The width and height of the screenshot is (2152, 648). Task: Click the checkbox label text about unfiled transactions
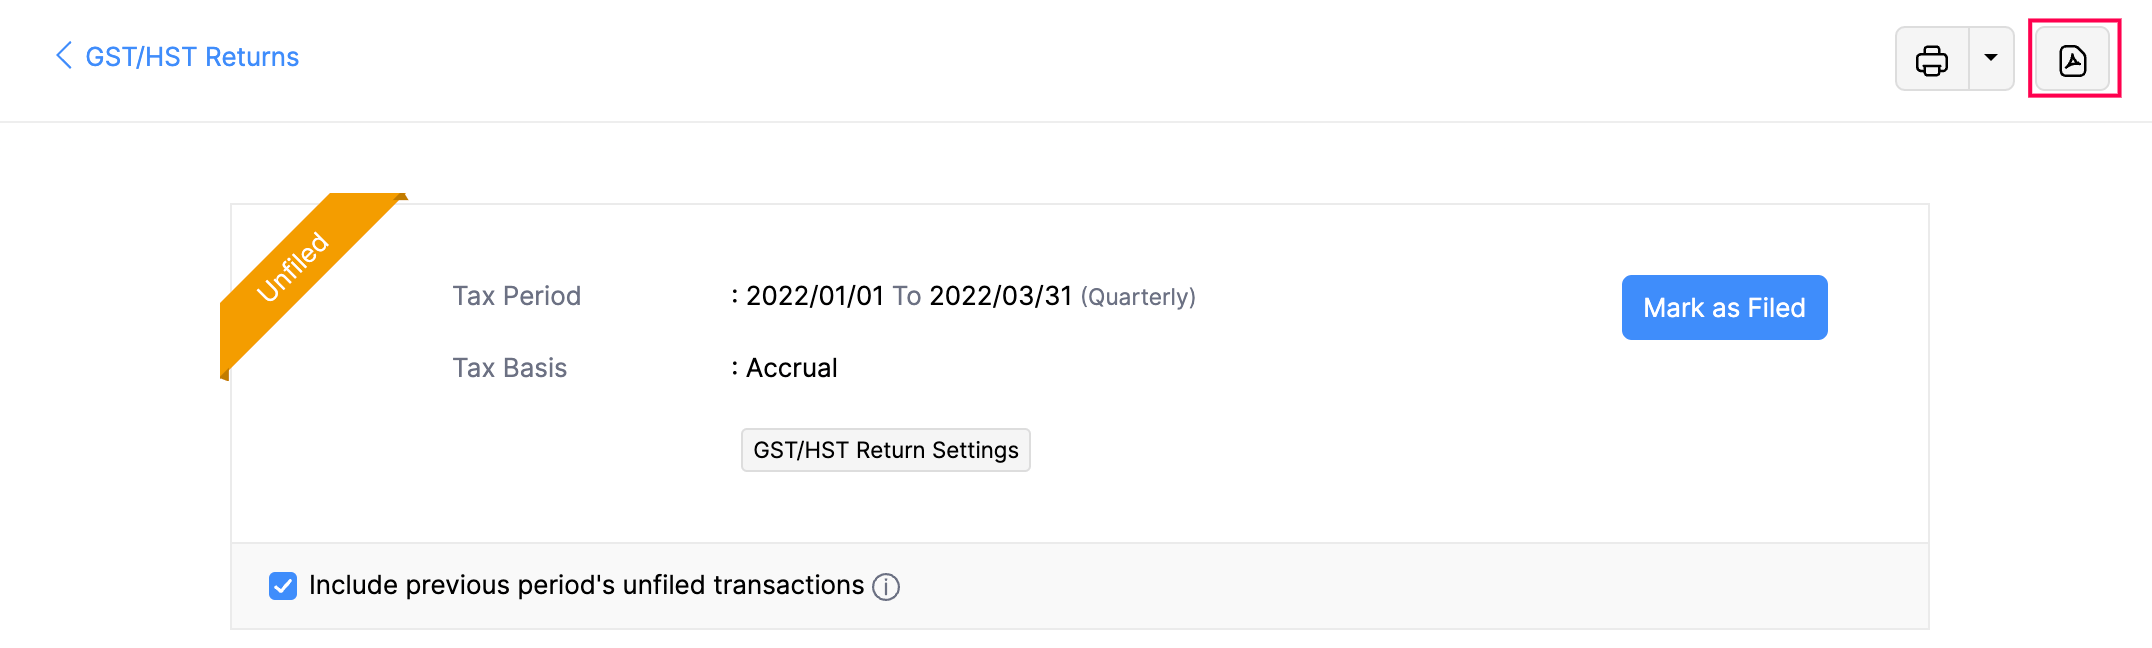click(x=586, y=585)
